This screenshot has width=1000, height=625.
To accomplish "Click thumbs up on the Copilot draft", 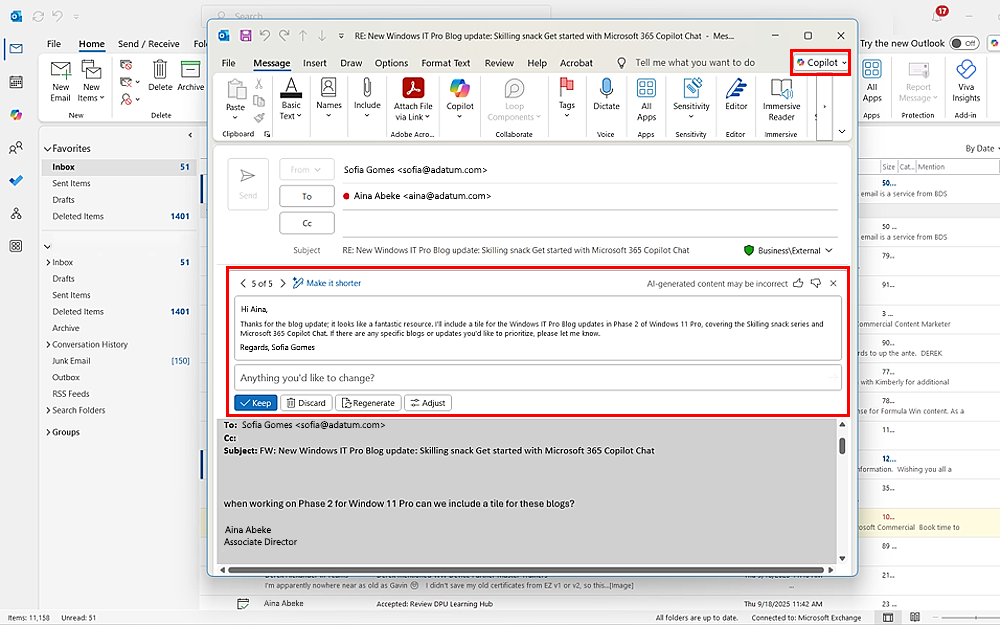I will click(798, 284).
